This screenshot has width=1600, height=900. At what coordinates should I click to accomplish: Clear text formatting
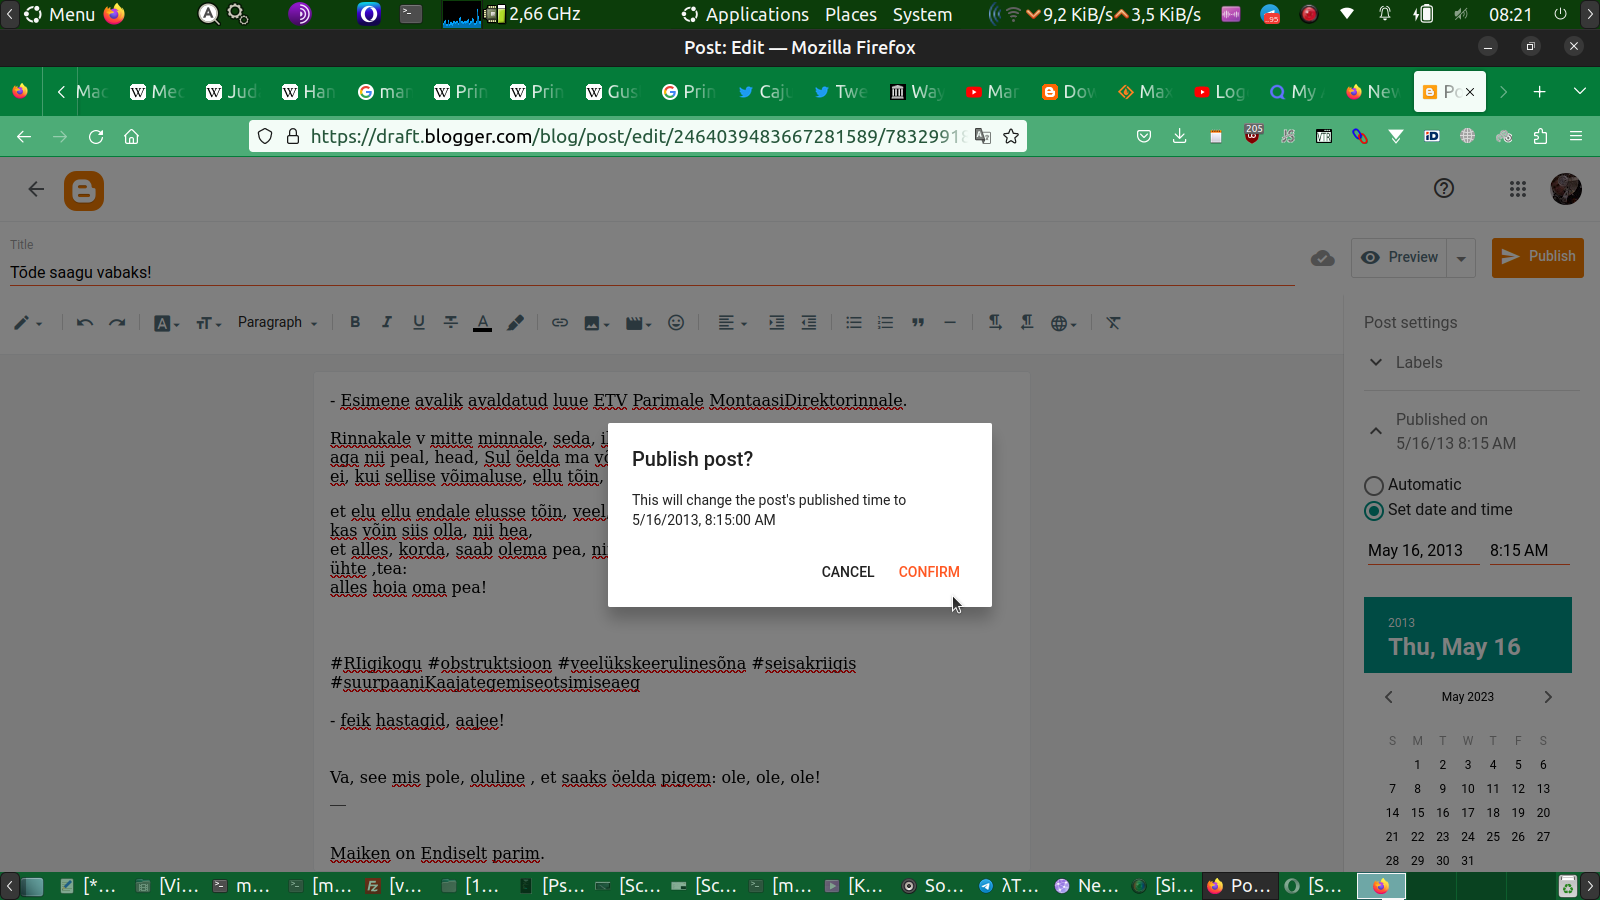click(x=1113, y=322)
